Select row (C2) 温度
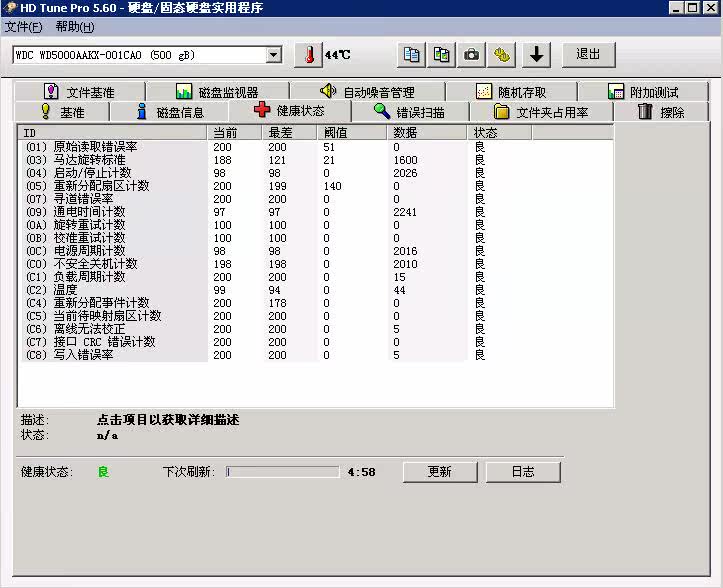 click(x=316, y=290)
